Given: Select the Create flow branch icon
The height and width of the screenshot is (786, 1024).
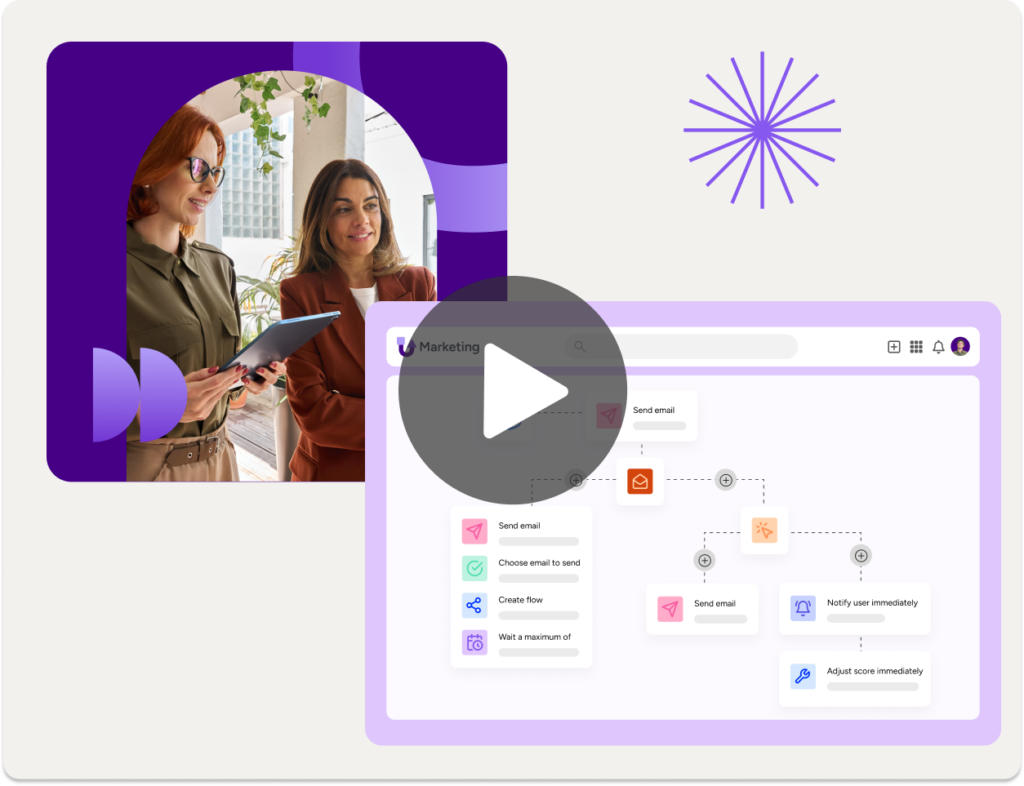Looking at the screenshot, I should pyautogui.click(x=474, y=603).
